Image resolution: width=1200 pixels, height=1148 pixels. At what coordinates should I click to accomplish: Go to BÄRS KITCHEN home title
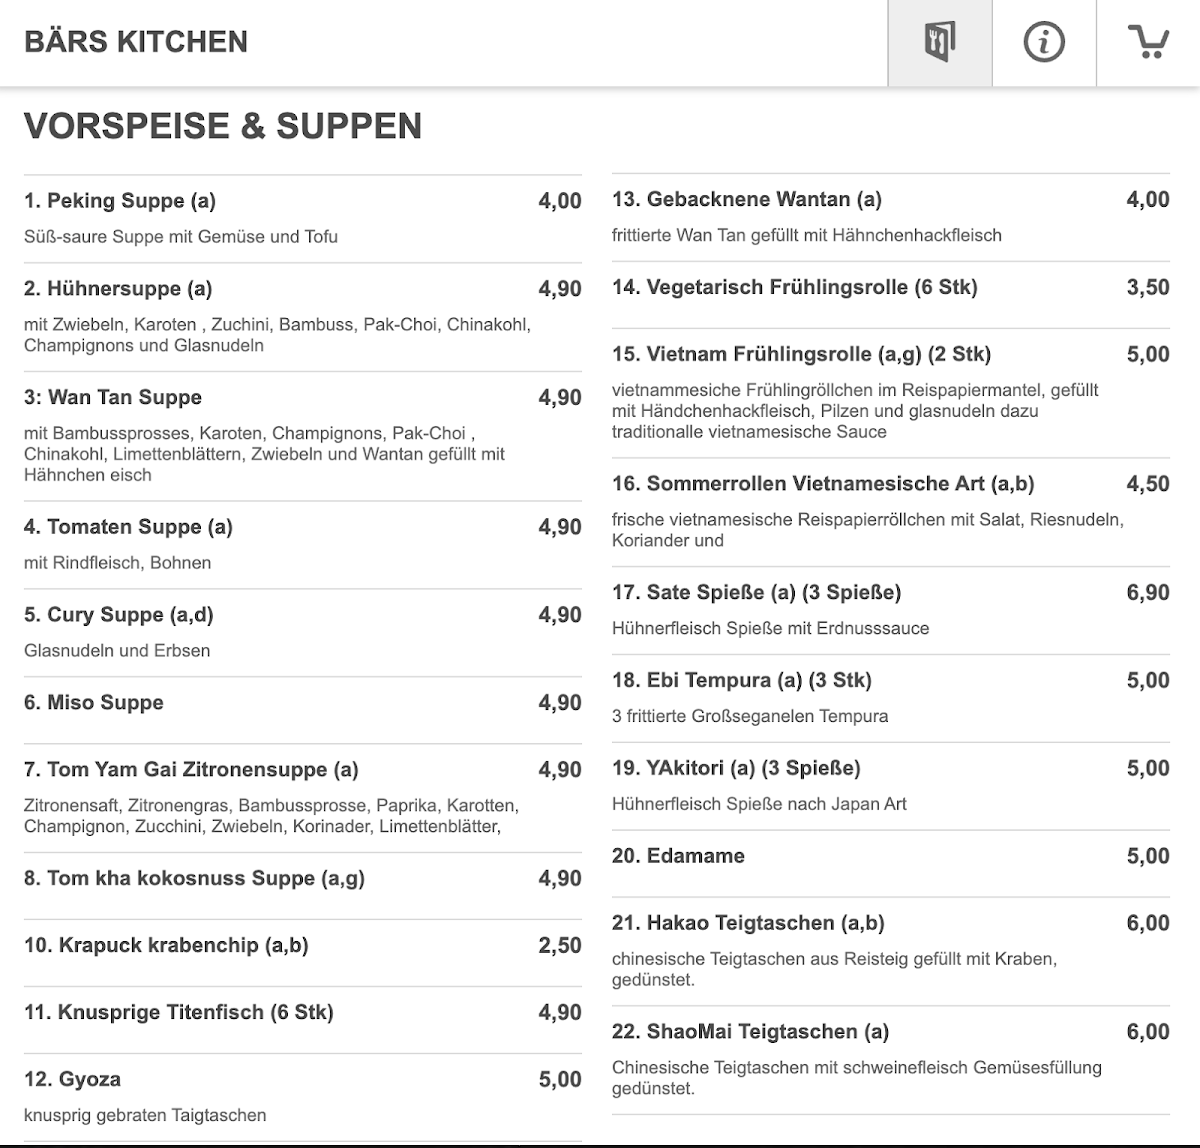coord(136,42)
